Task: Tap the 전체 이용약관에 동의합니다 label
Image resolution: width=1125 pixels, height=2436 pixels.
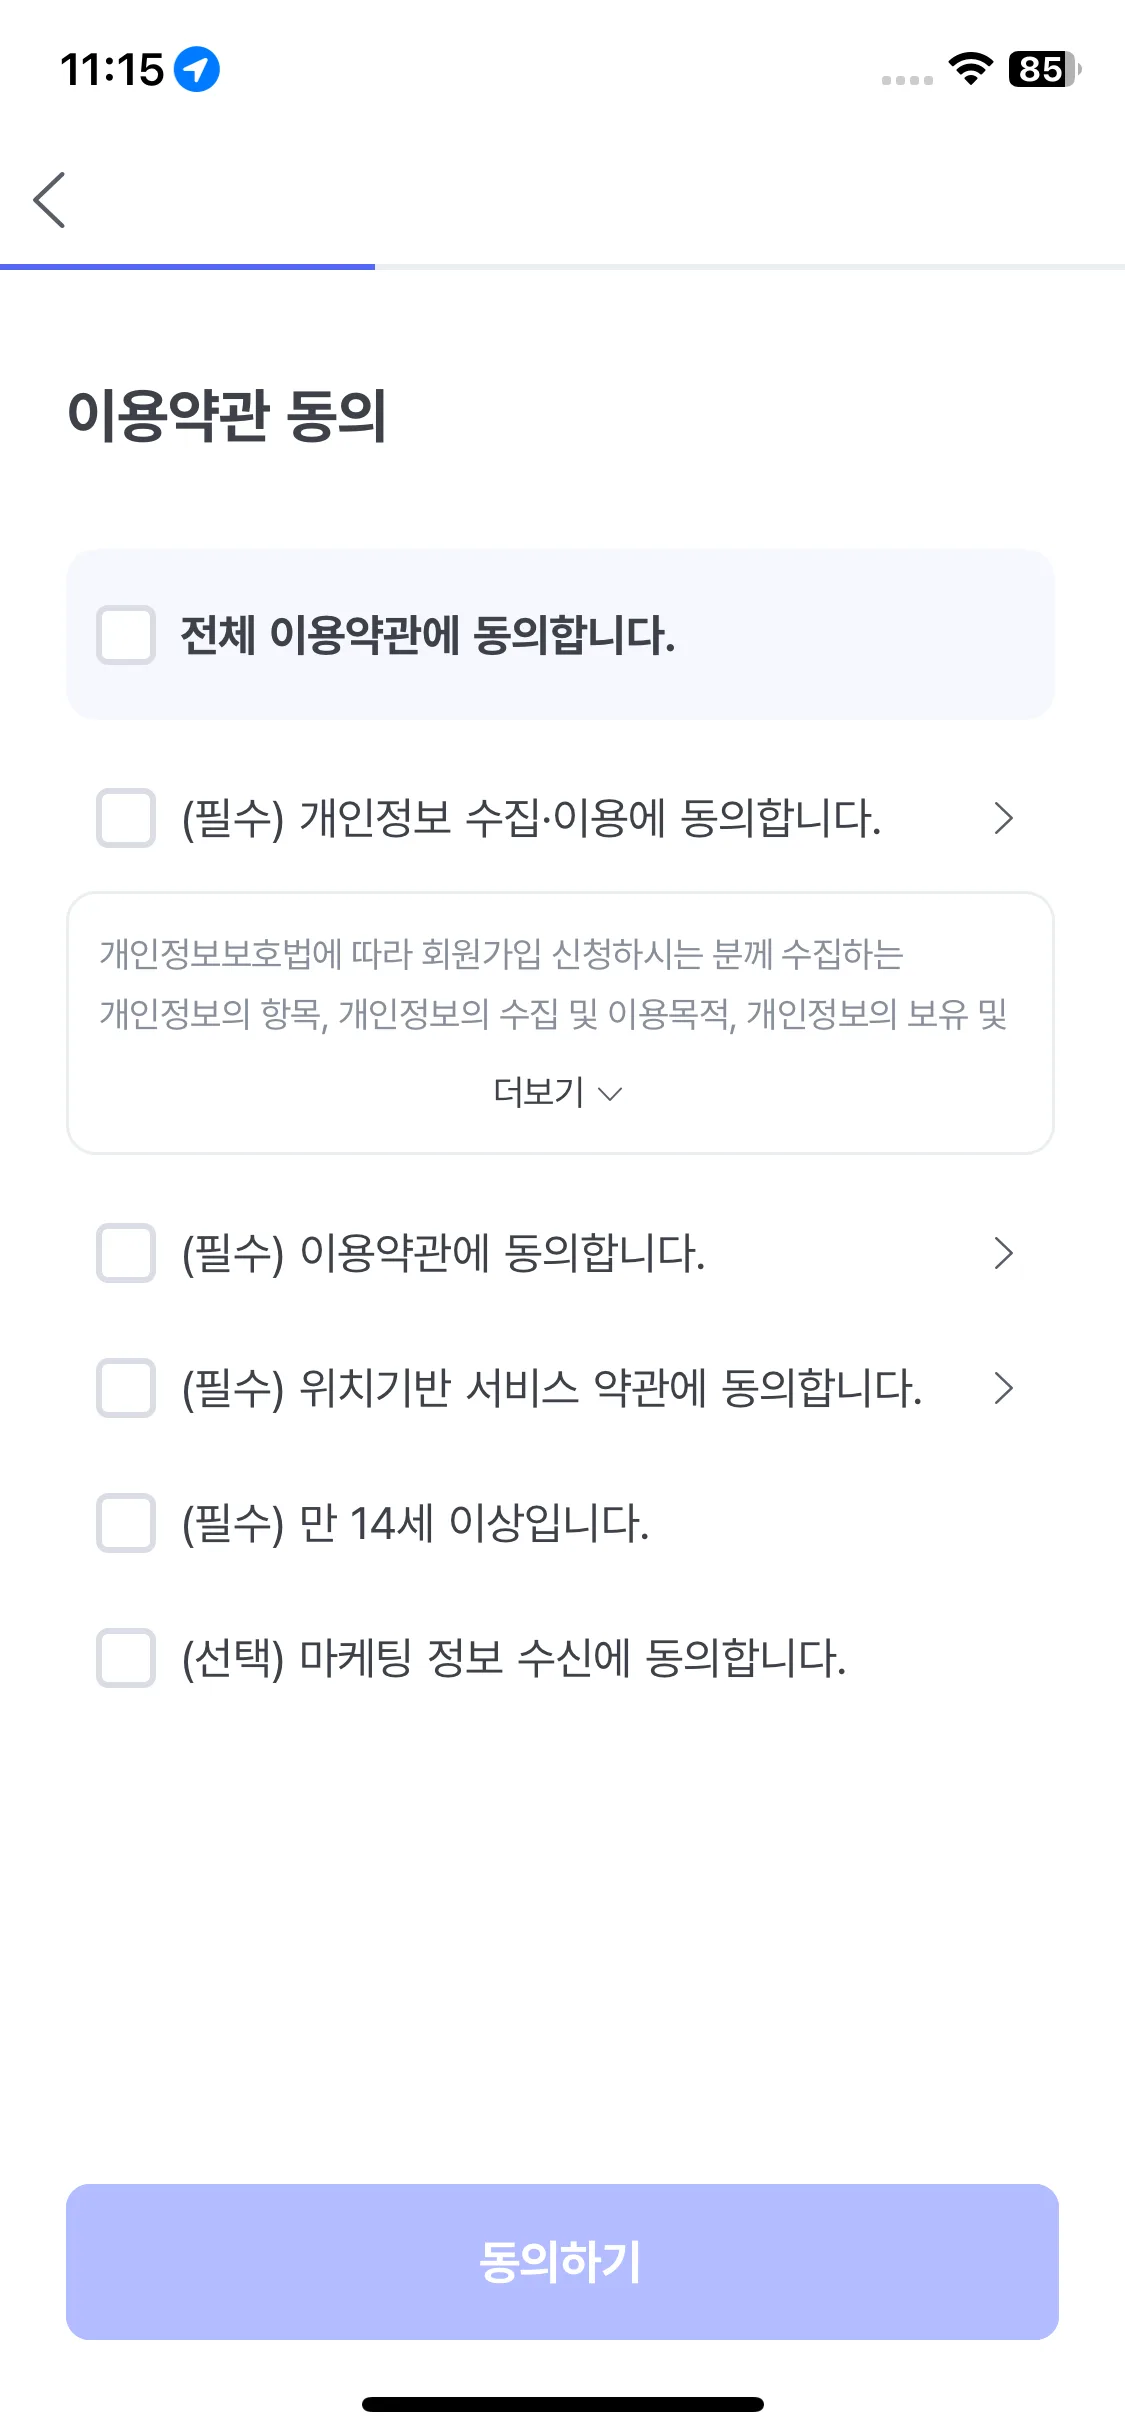Action: click(x=428, y=636)
